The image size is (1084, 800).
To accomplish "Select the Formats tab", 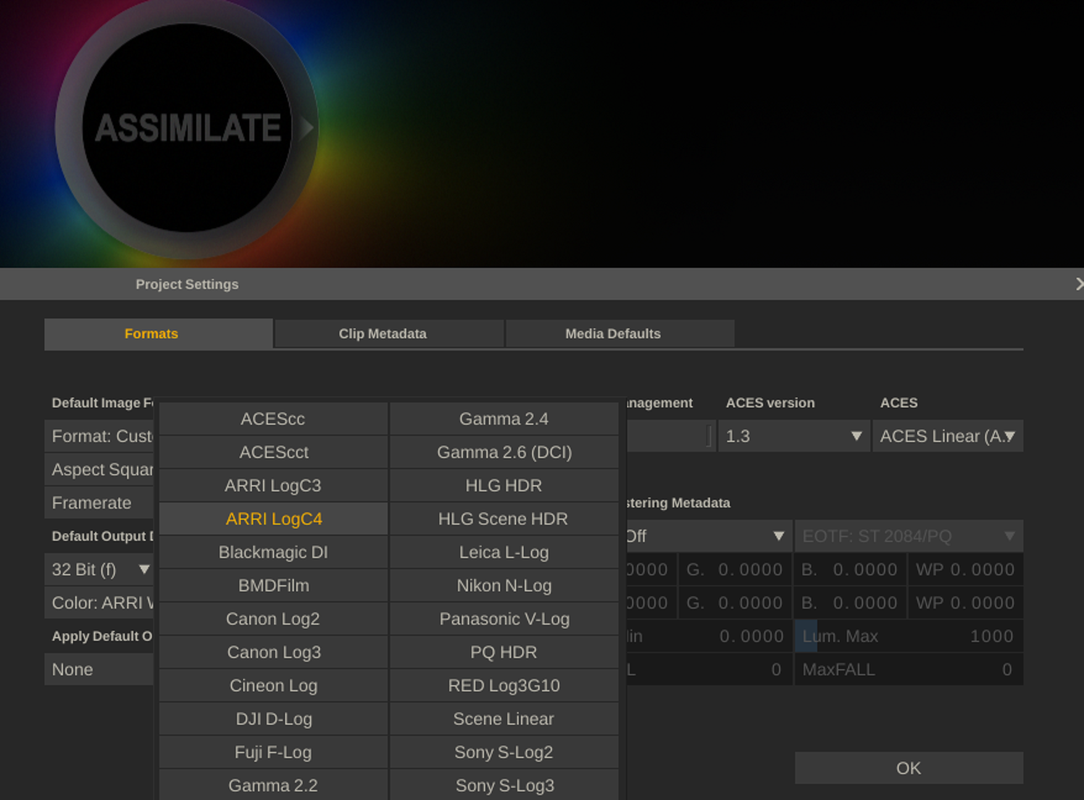I will coord(158,333).
